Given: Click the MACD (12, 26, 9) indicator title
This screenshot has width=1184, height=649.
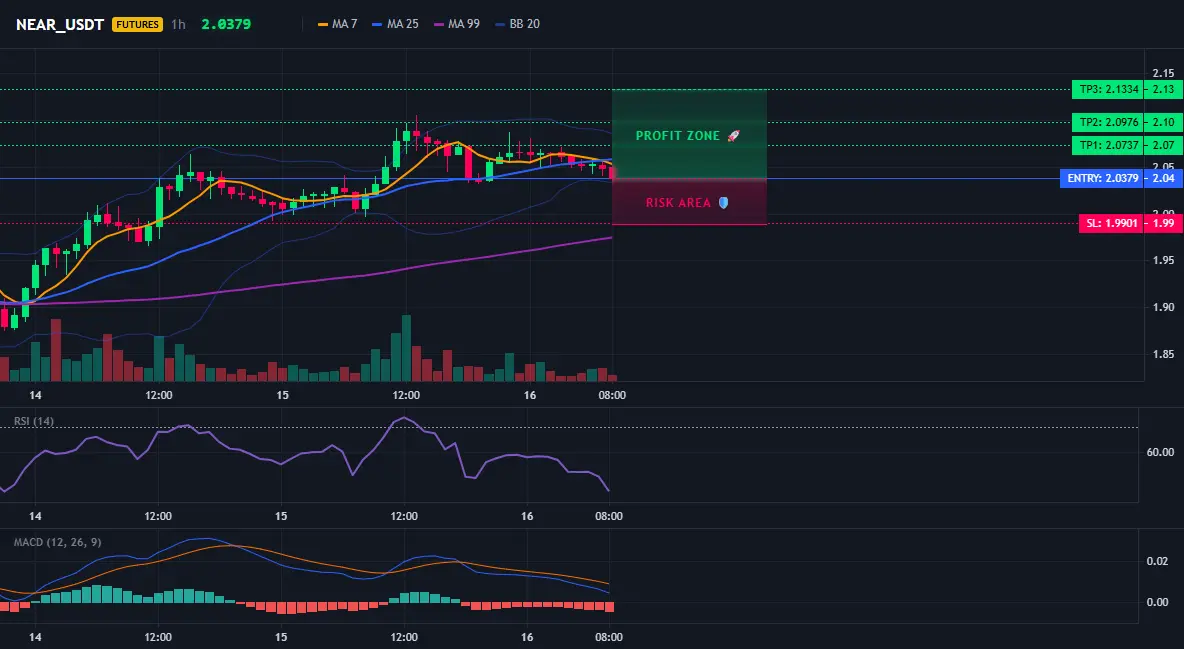Looking at the screenshot, I should coord(57,542).
